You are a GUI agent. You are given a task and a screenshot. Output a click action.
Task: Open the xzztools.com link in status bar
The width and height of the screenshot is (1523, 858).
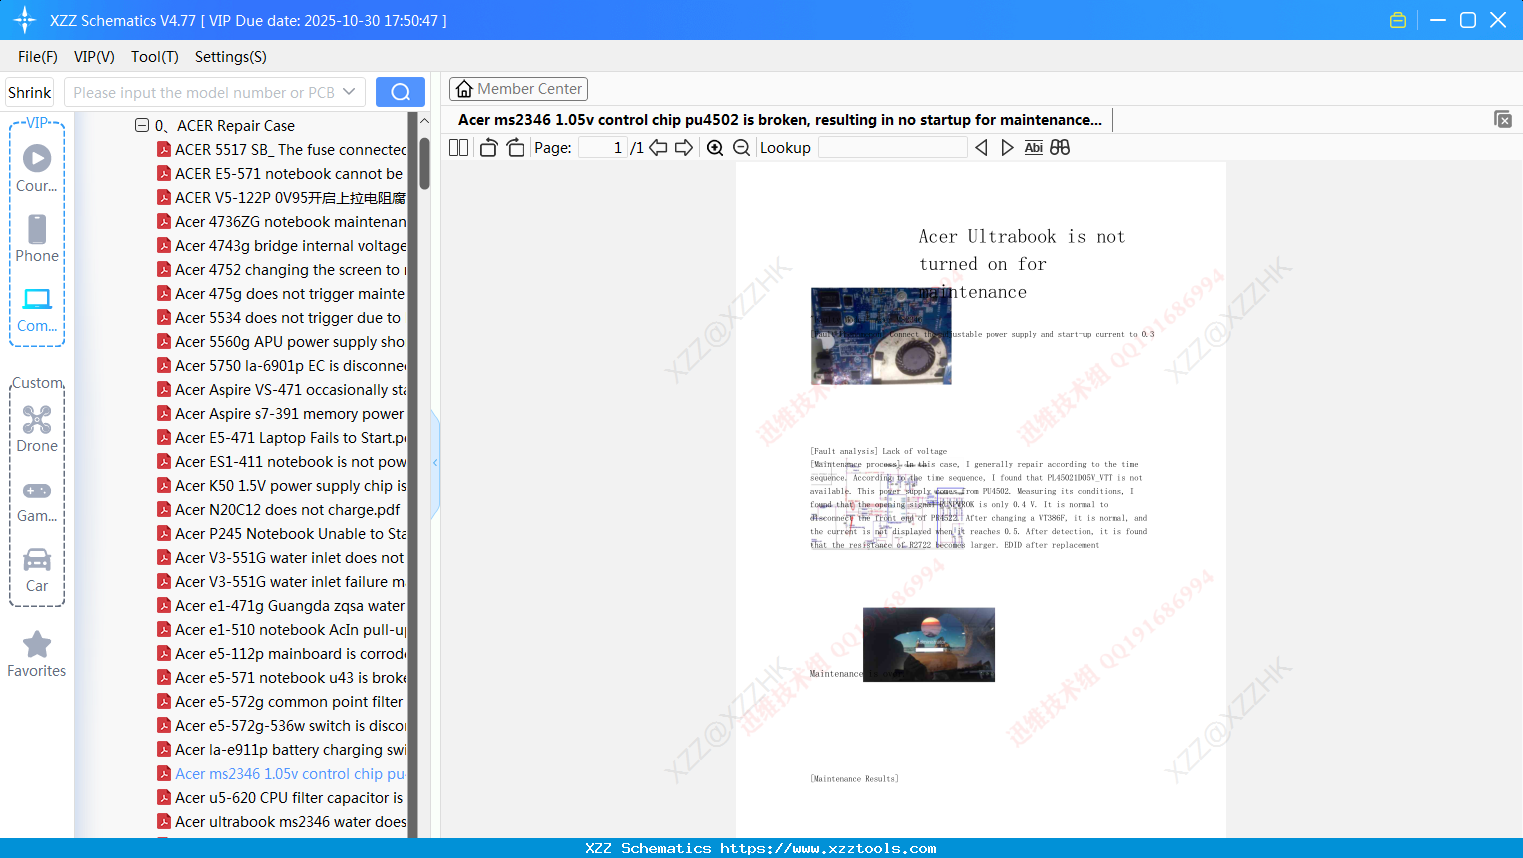pos(828,848)
